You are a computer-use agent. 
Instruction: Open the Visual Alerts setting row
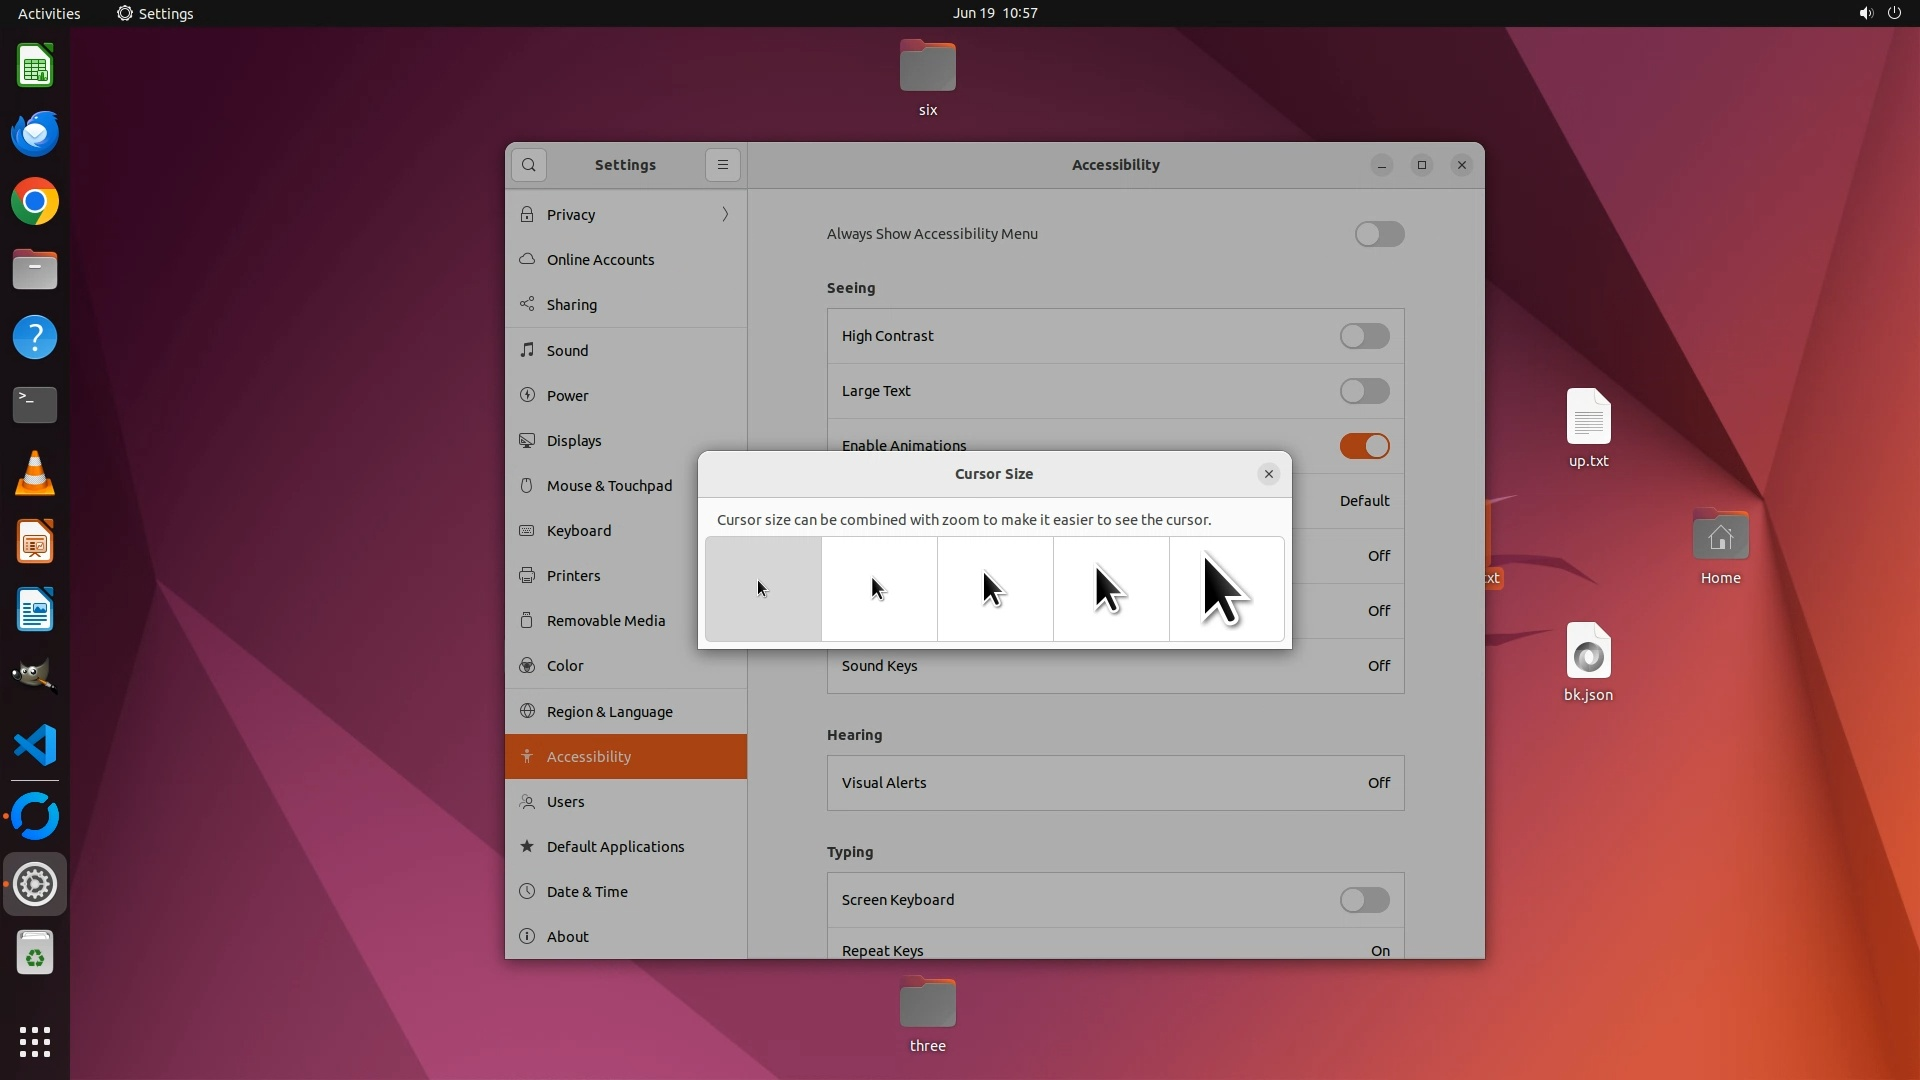click(1115, 783)
